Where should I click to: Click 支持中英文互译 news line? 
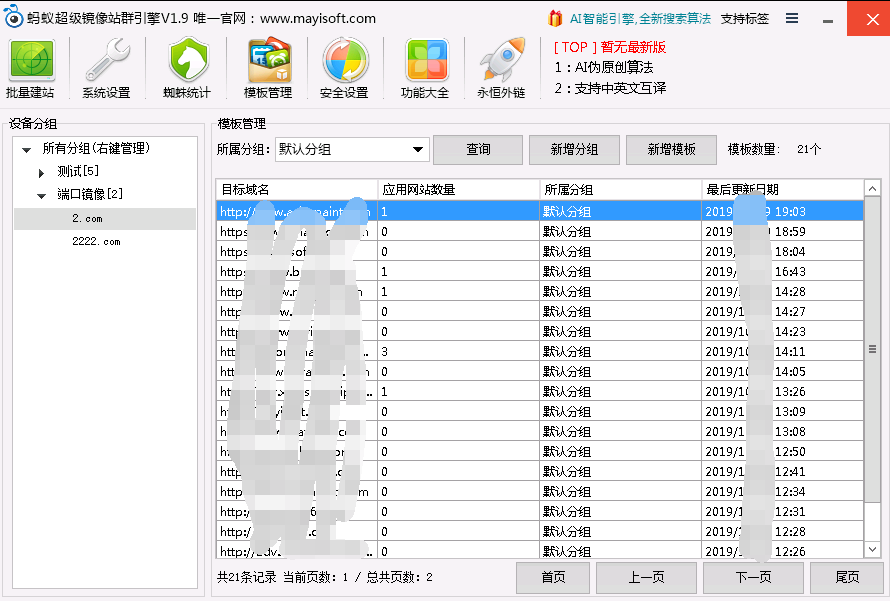[610, 89]
